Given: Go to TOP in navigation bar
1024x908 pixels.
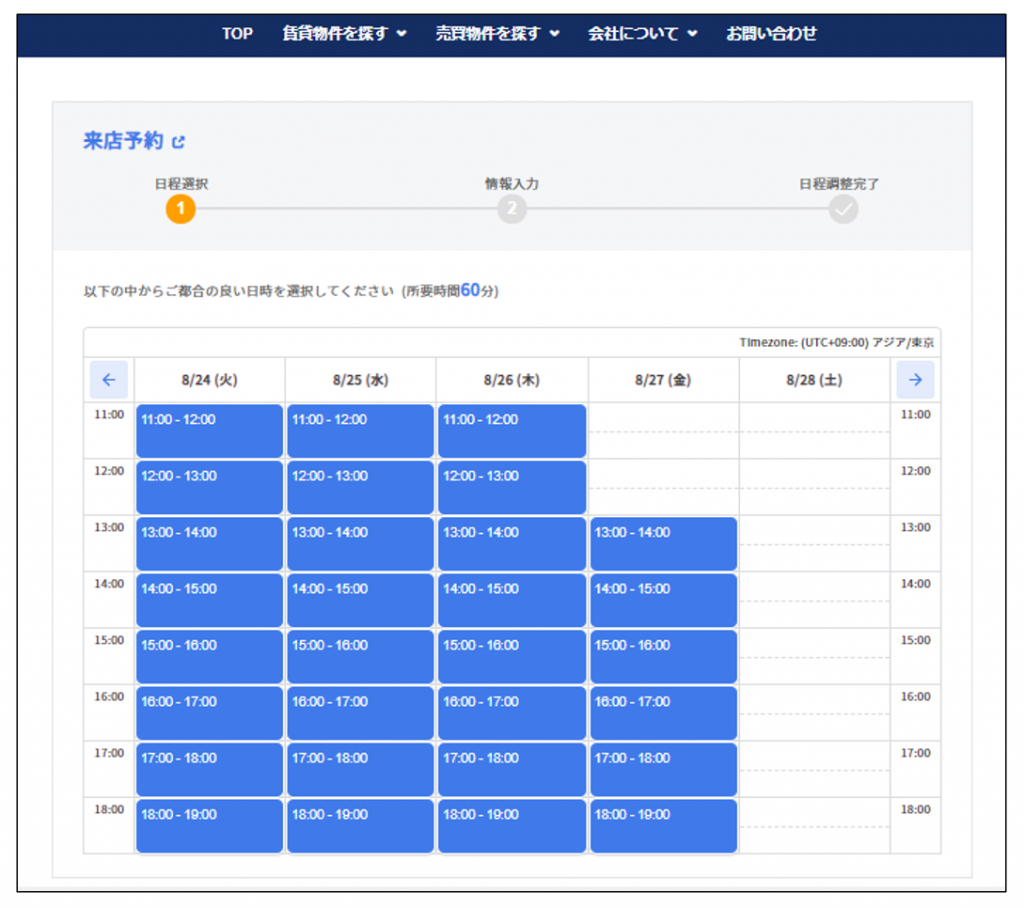Looking at the screenshot, I should [237, 34].
